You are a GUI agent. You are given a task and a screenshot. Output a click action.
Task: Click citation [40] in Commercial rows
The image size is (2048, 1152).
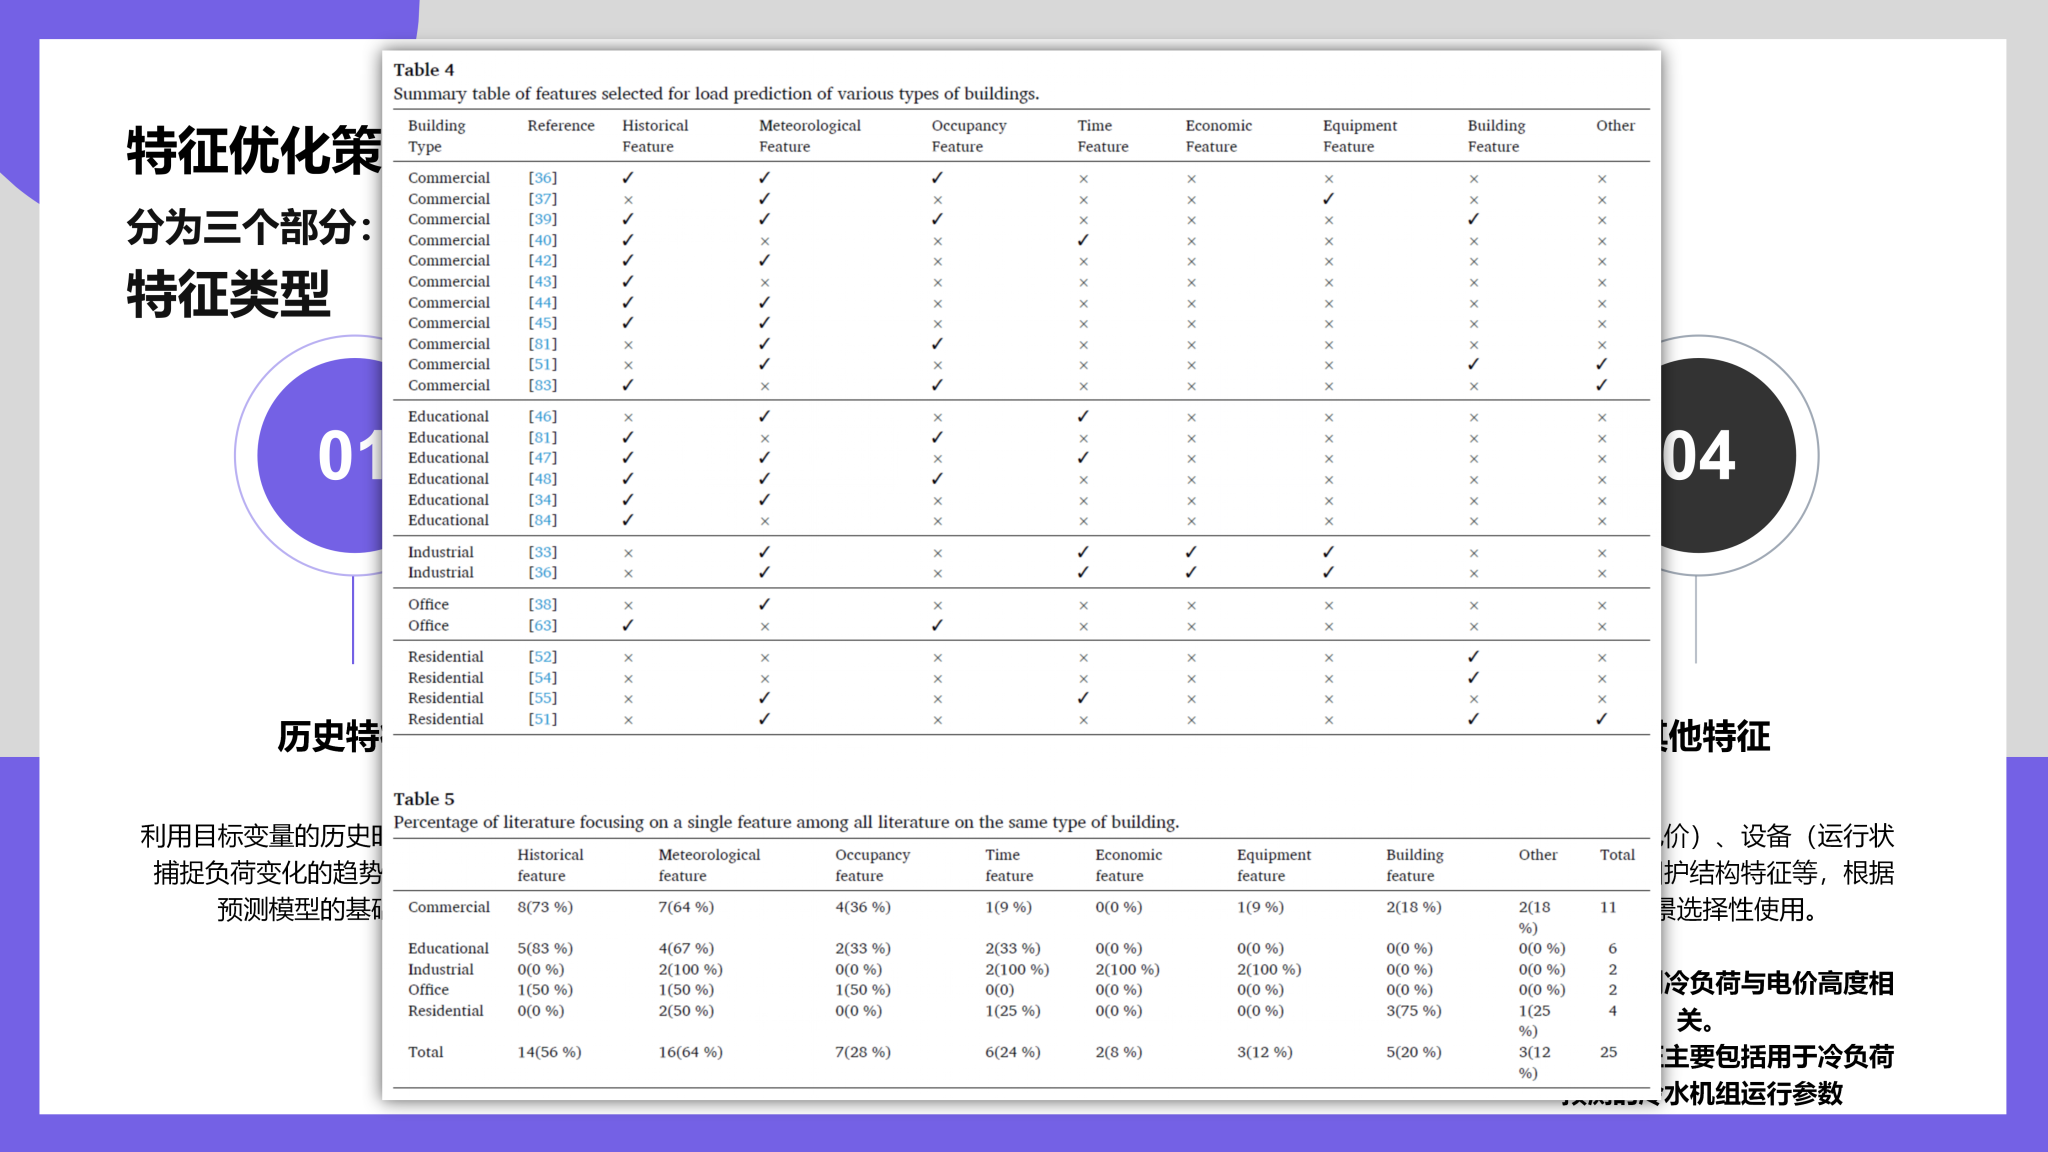(x=542, y=240)
